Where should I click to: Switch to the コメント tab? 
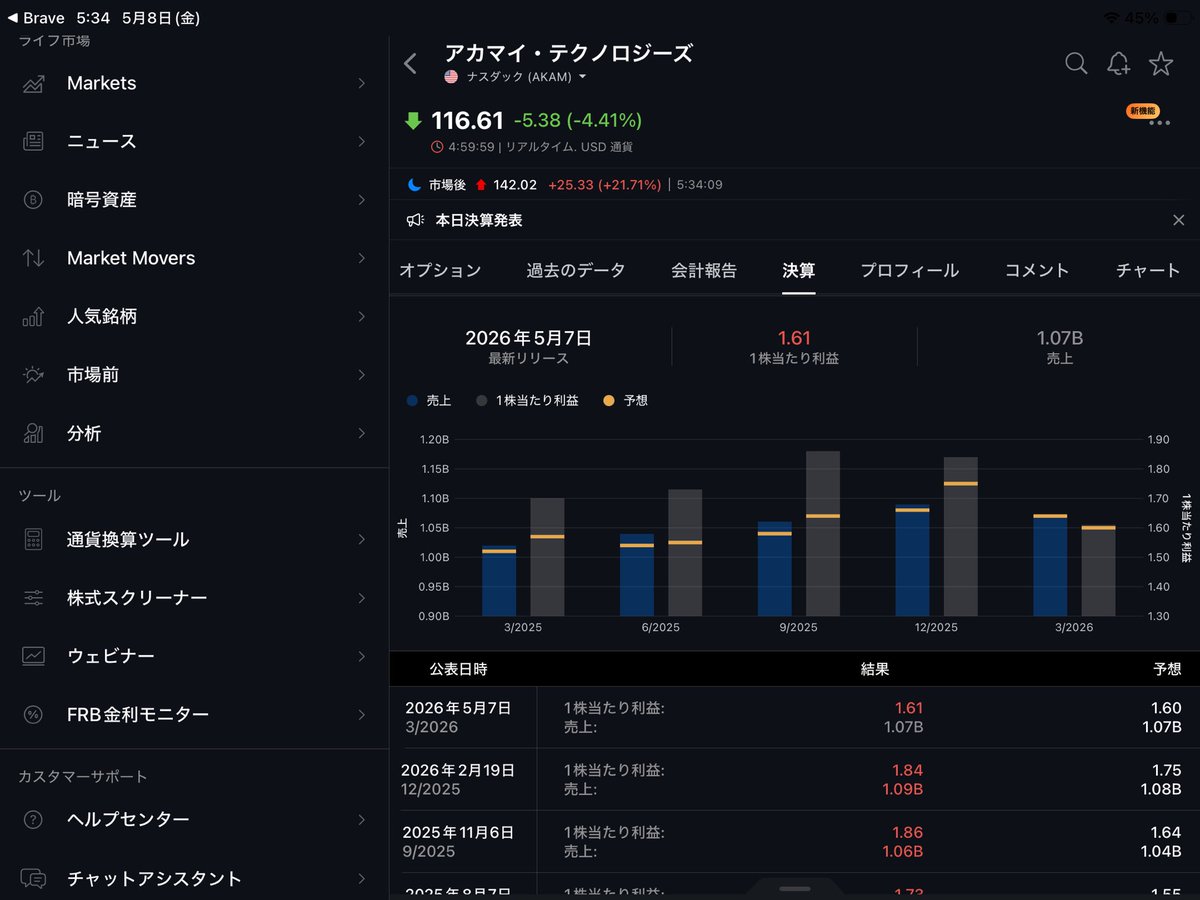coord(1037,270)
